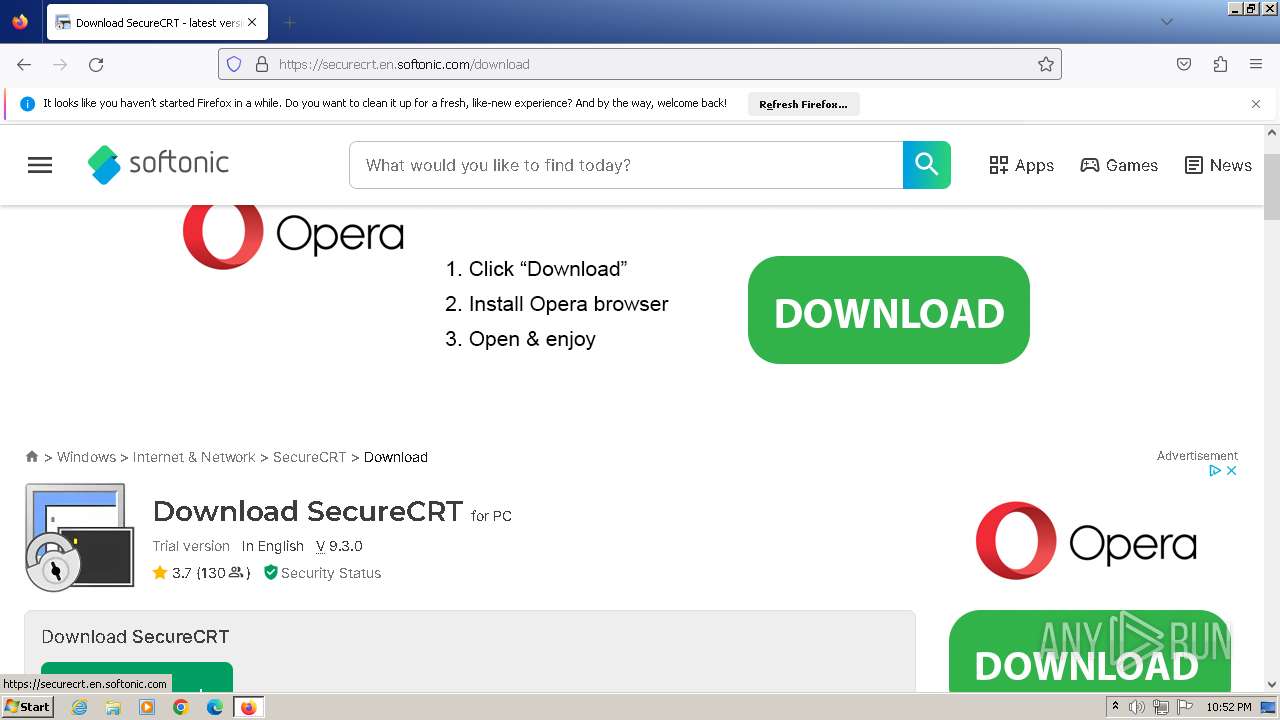Open Firefox extensions icon
This screenshot has height=720, width=1280.
coord(1220,64)
